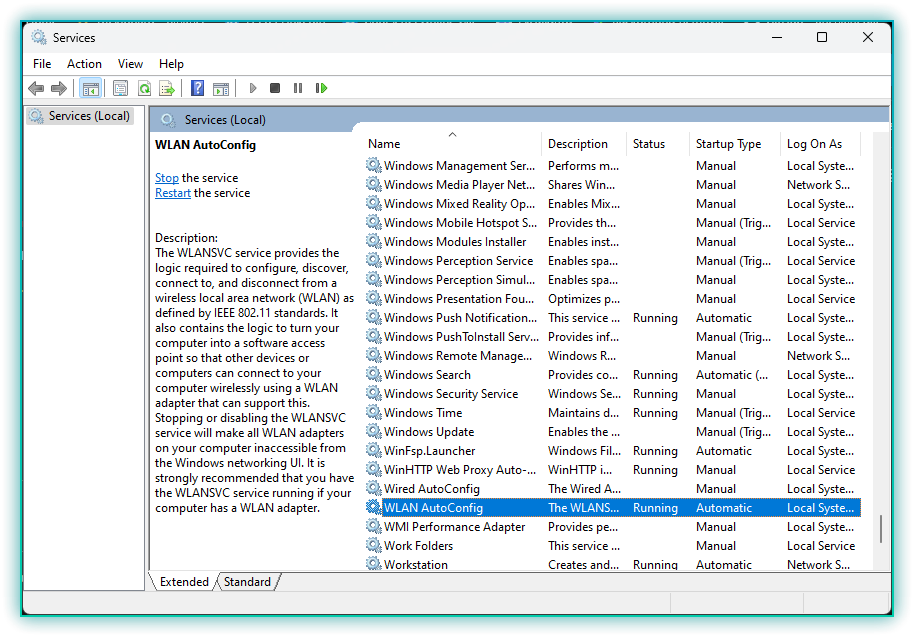Open the blue Help question mark icon

tap(198, 88)
